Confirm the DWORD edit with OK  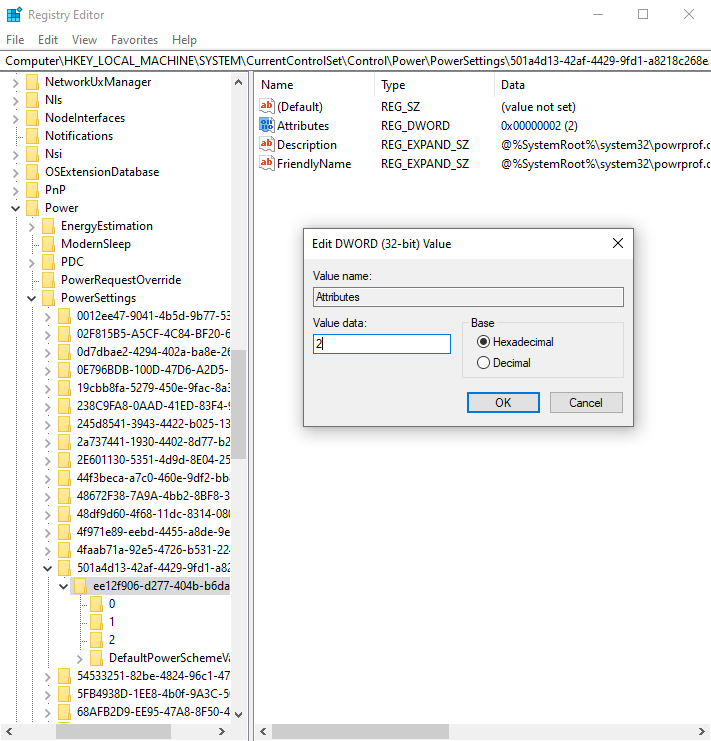point(503,402)
